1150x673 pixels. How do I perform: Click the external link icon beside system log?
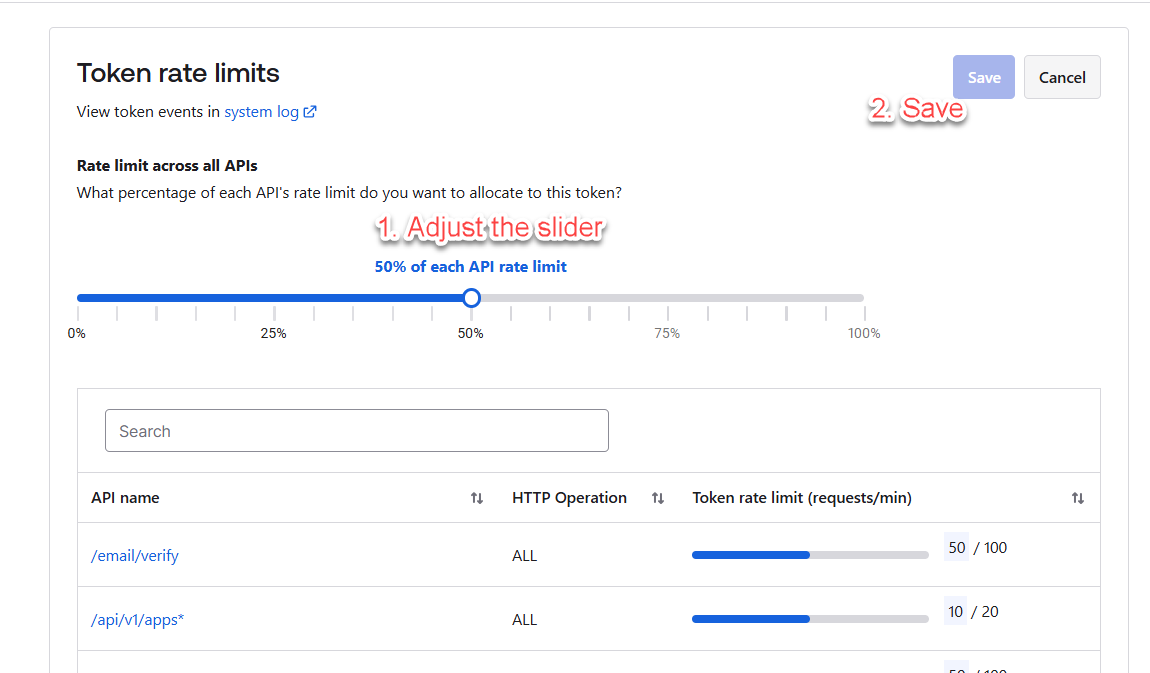click(x=310, y=112)
